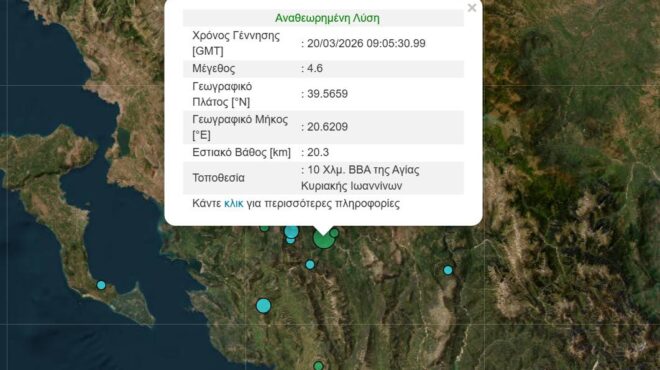Viewport: 660px width, 370px height.
Task: Select the cyan marker east of popup
Action: click(448, 270)
